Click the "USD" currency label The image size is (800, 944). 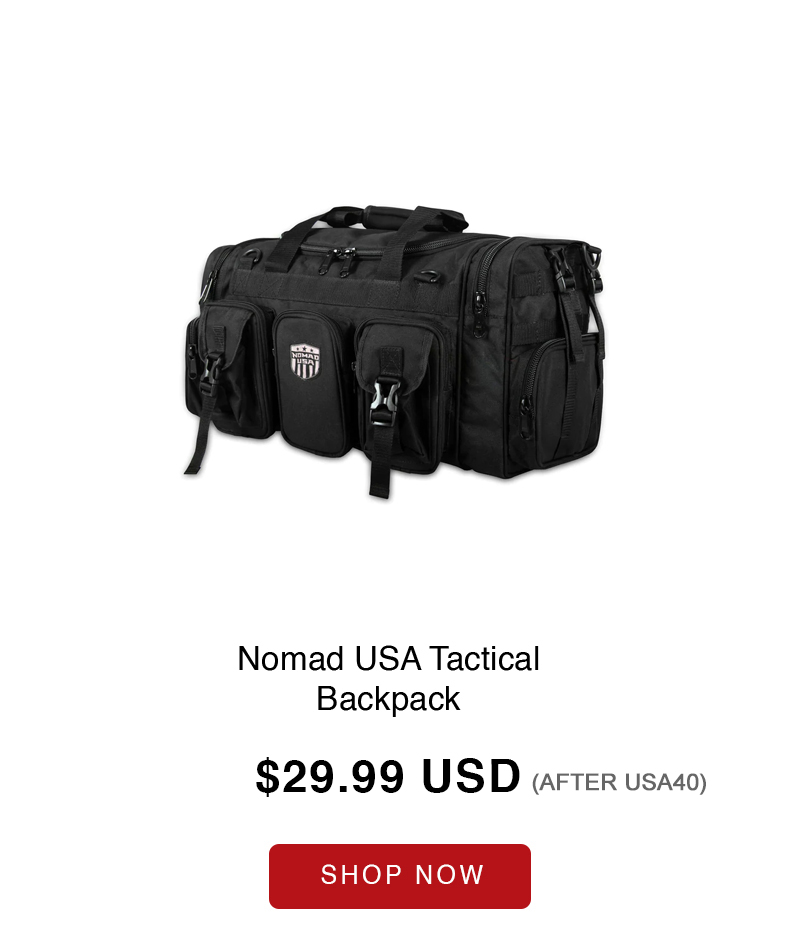pos(471,777)
